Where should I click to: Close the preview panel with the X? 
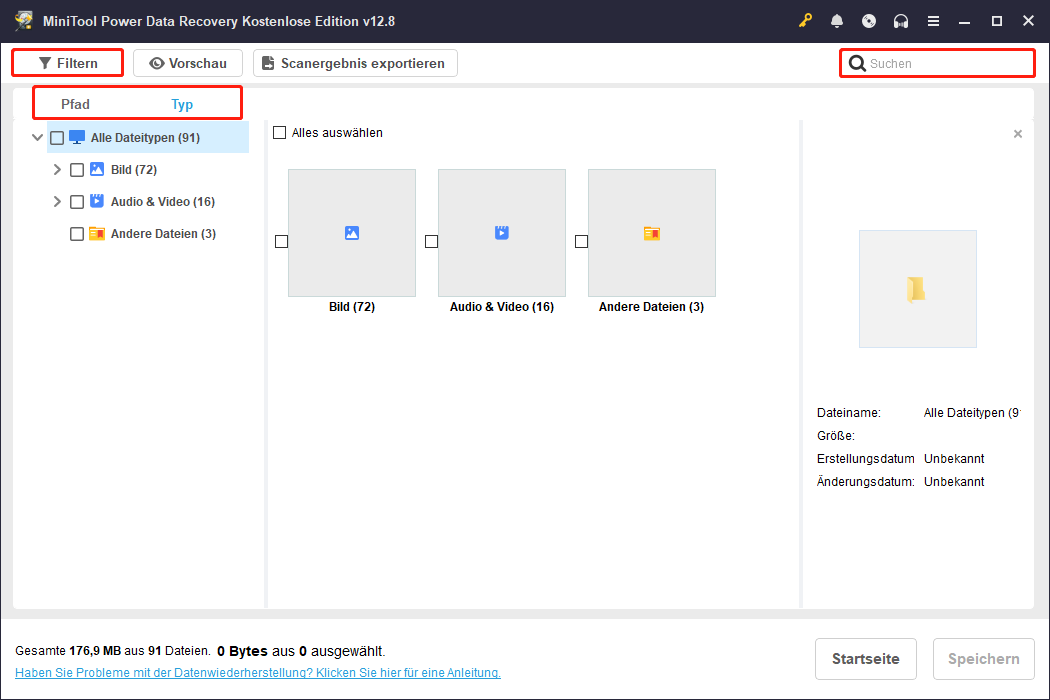(1018, 134)
